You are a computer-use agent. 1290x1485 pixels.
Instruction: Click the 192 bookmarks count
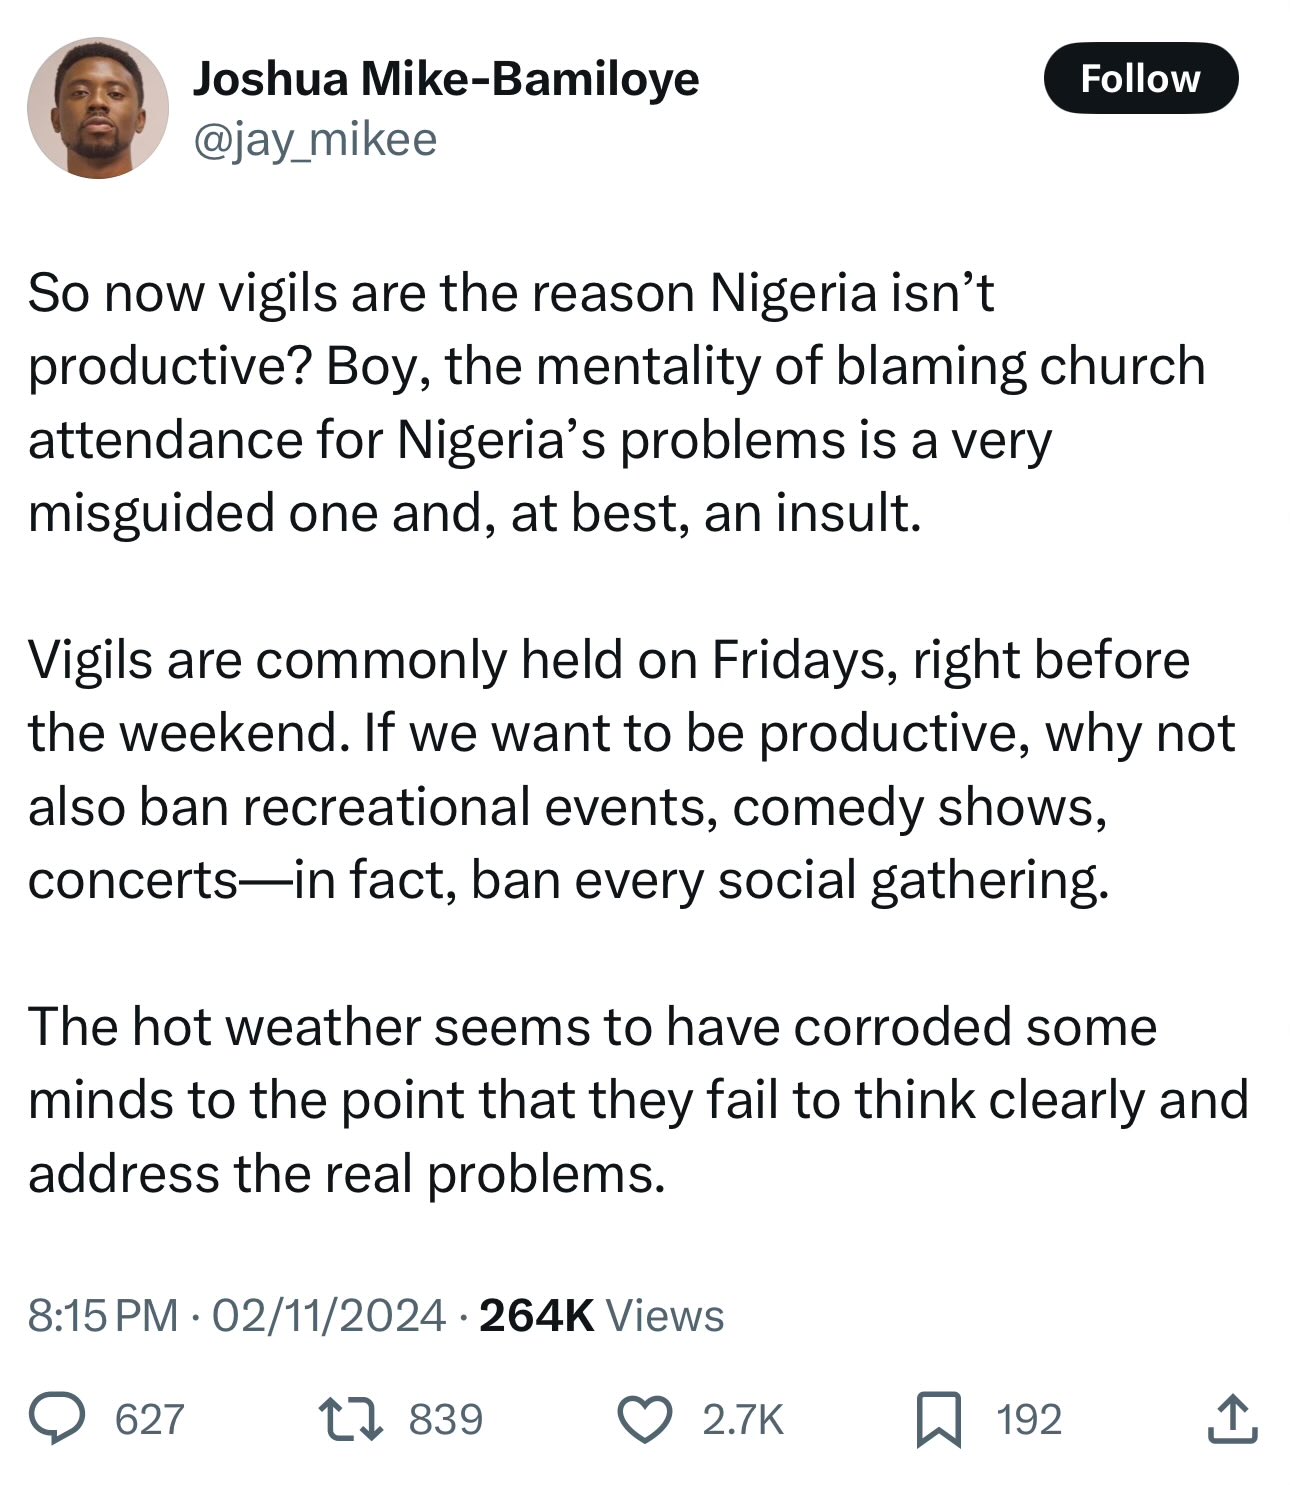click(1028, 1420)
